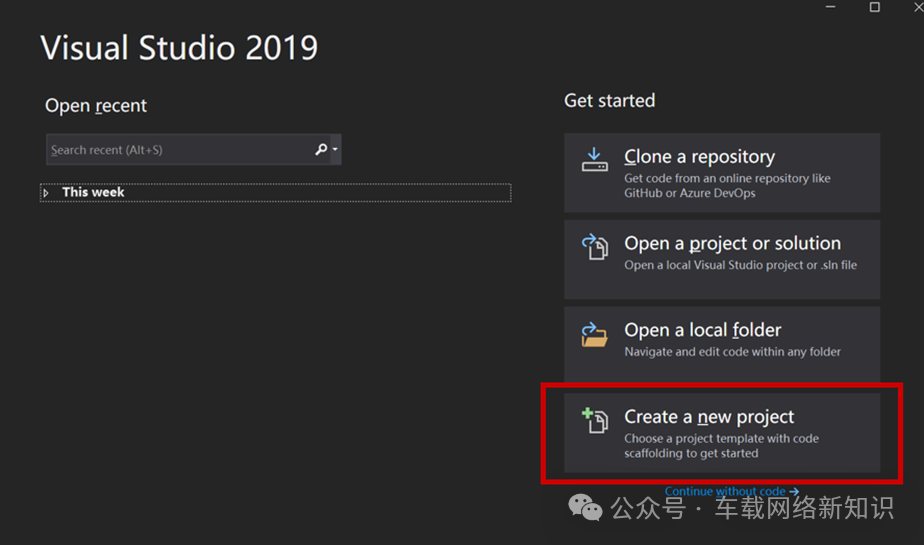Maximize the Visual Studio window
Viewport: 924px width, 545px height.
coord(874,7)
